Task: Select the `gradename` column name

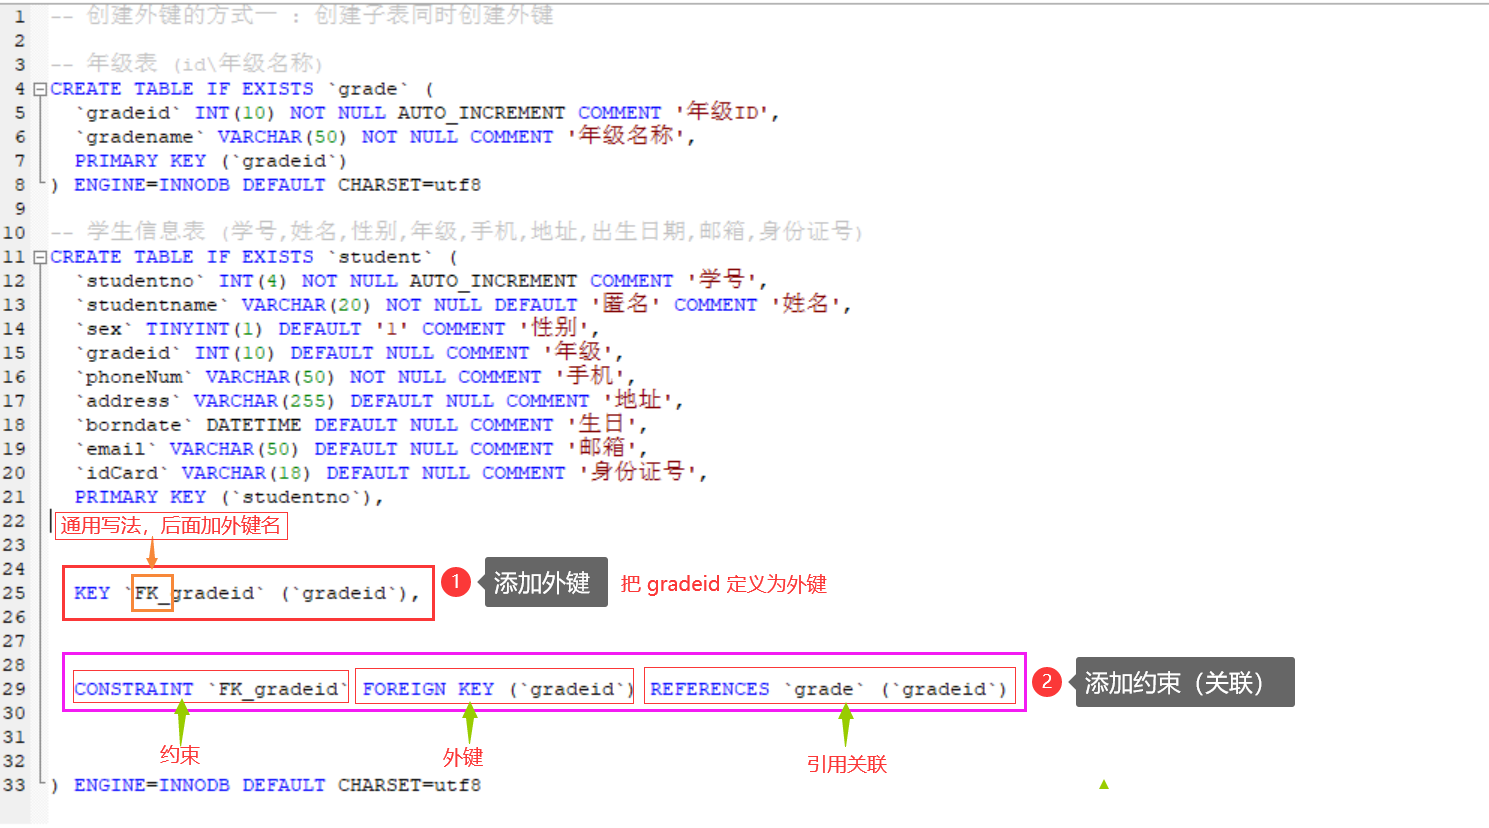Action: [x=140, y=137]
